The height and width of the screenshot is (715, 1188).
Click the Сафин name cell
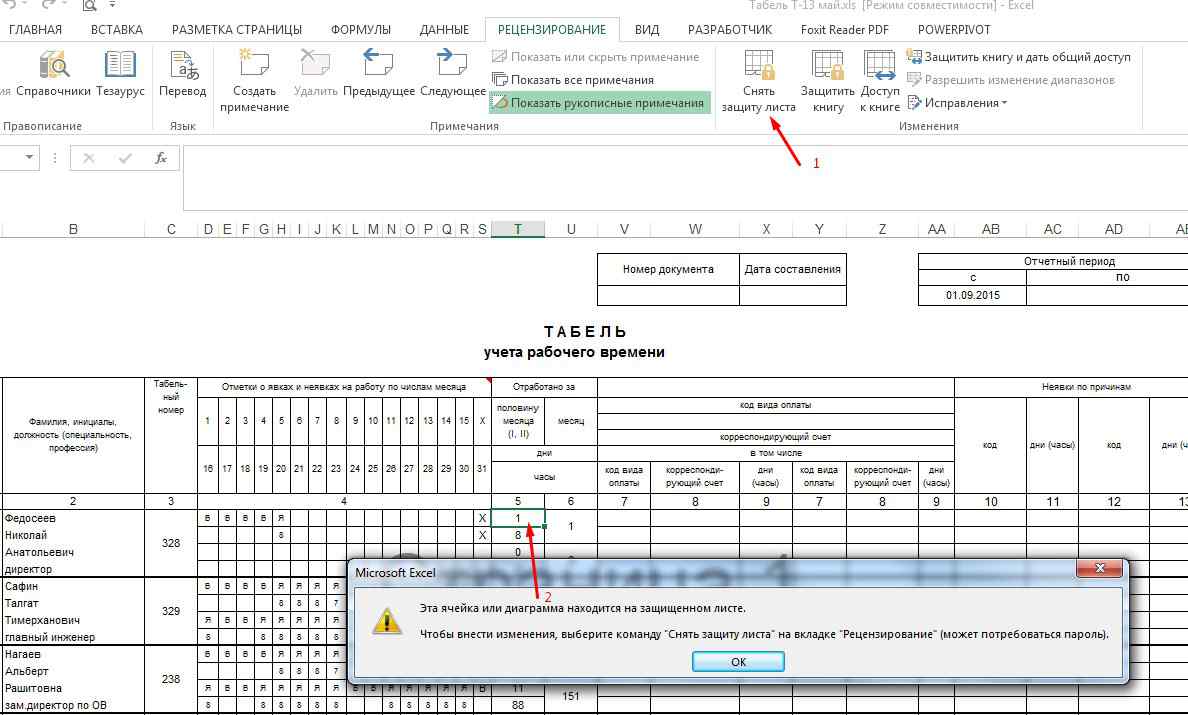[73, 586]
